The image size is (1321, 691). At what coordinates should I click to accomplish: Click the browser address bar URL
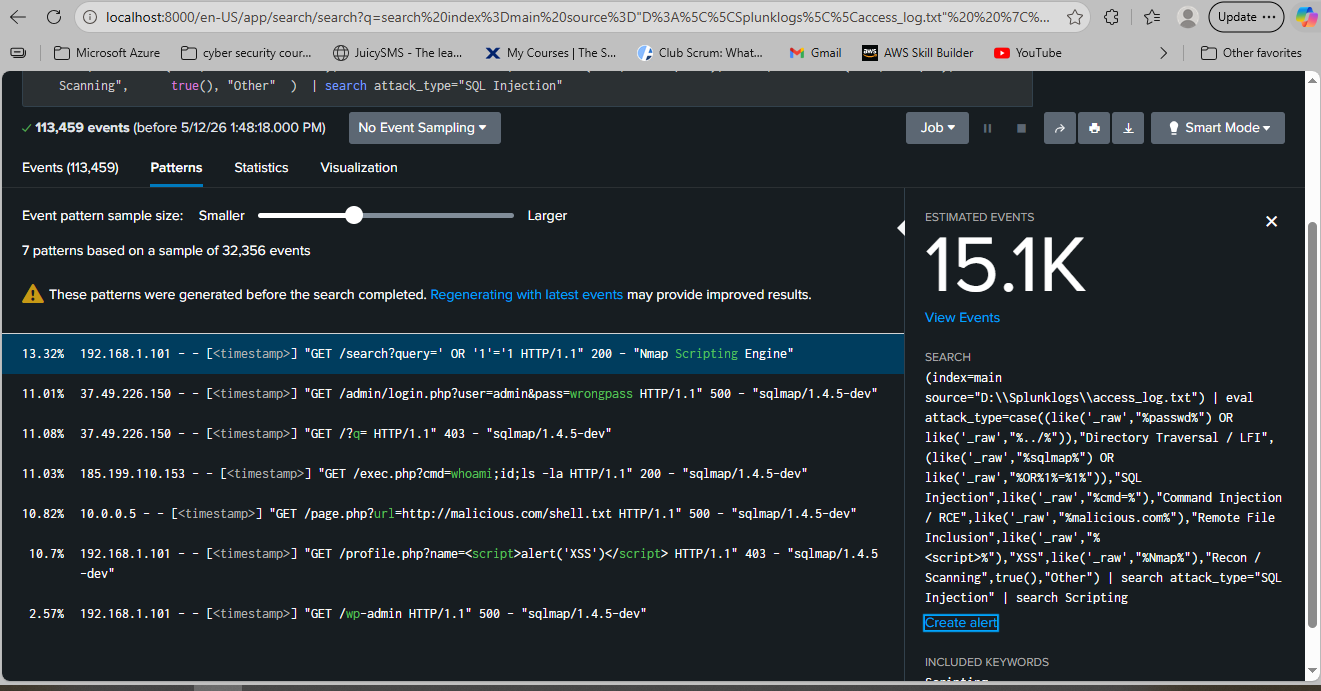click(x=578, y=17)
